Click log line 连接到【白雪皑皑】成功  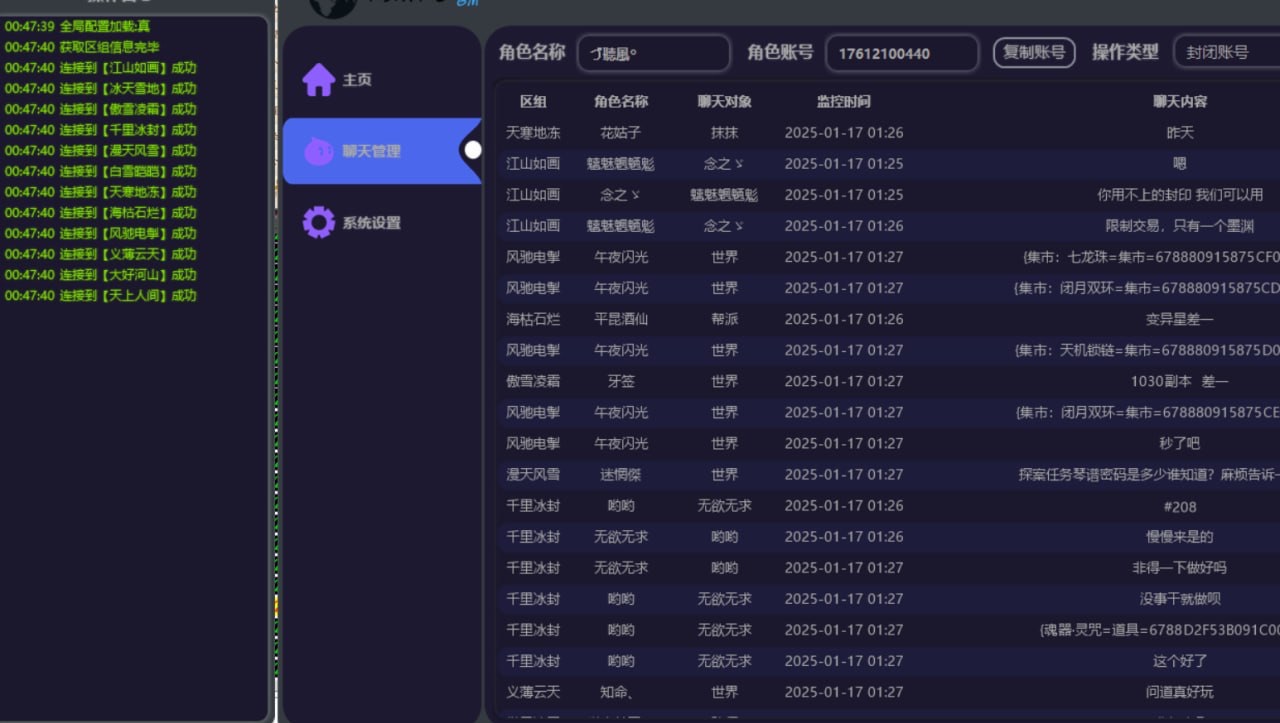[100, 171]
